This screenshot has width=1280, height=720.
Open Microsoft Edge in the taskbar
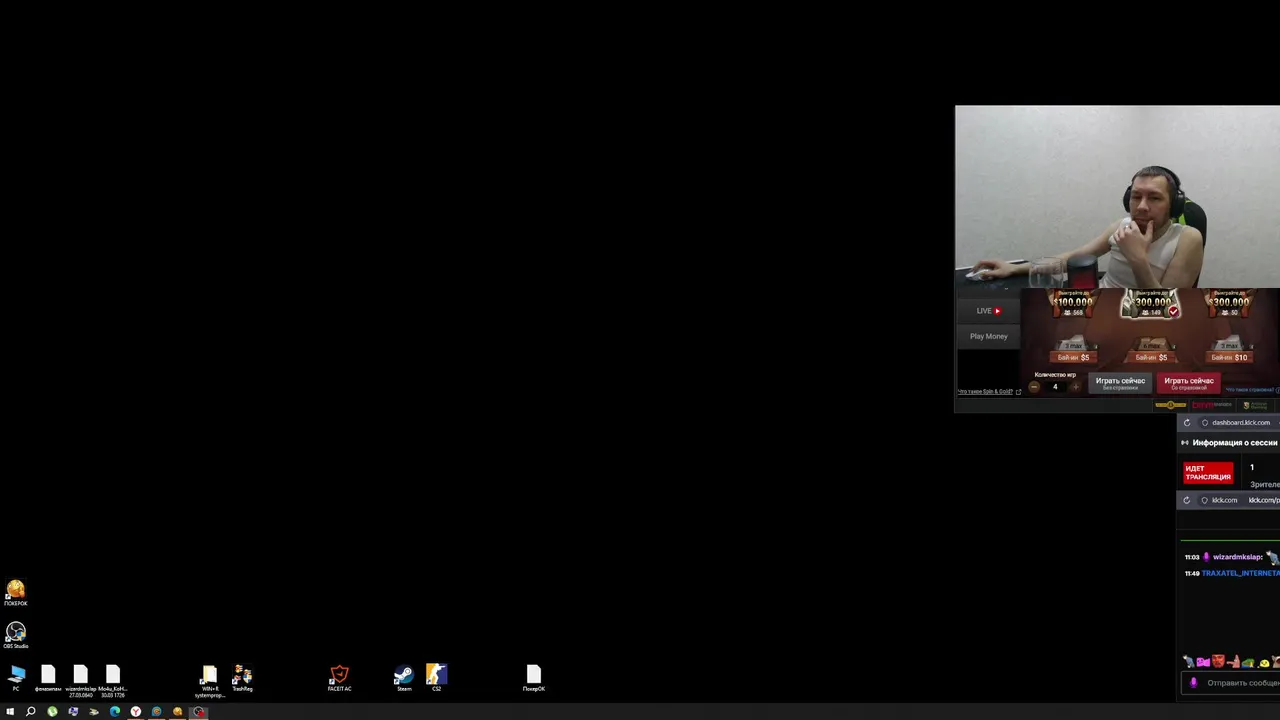tap(115, 712)
